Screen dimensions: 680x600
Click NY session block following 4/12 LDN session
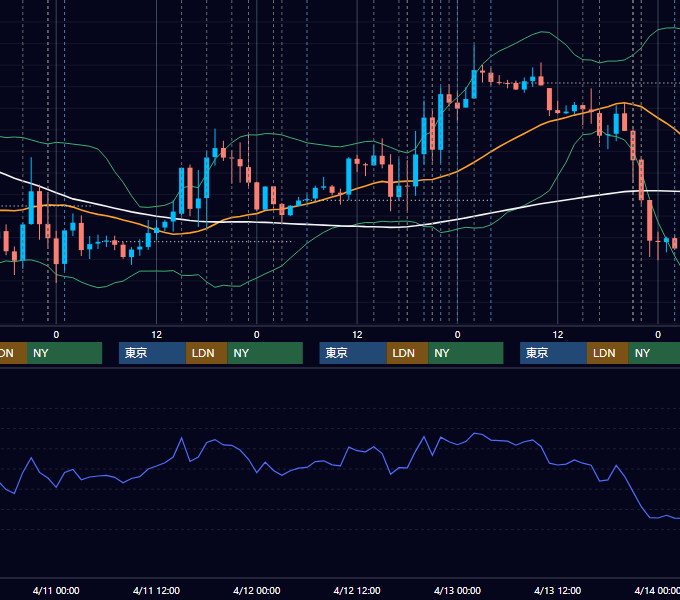tap(466, 353)
